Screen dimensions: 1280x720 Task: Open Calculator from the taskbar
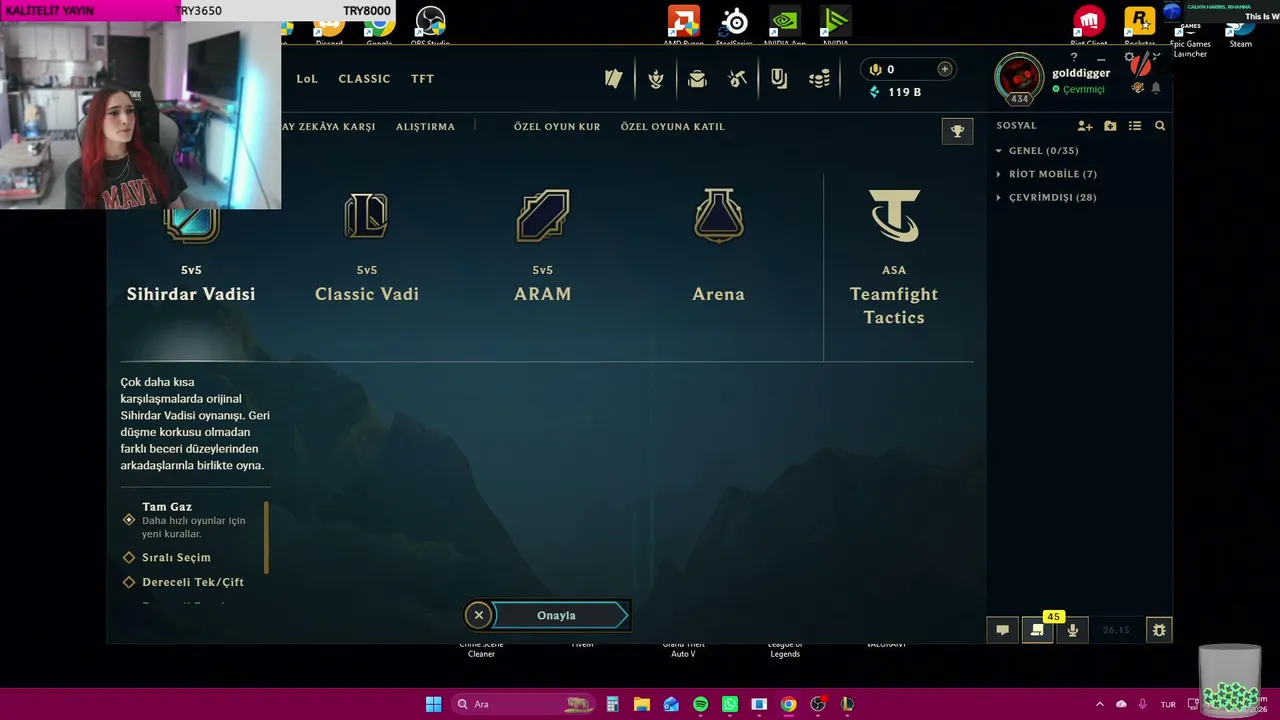click(x=613, y=704)
